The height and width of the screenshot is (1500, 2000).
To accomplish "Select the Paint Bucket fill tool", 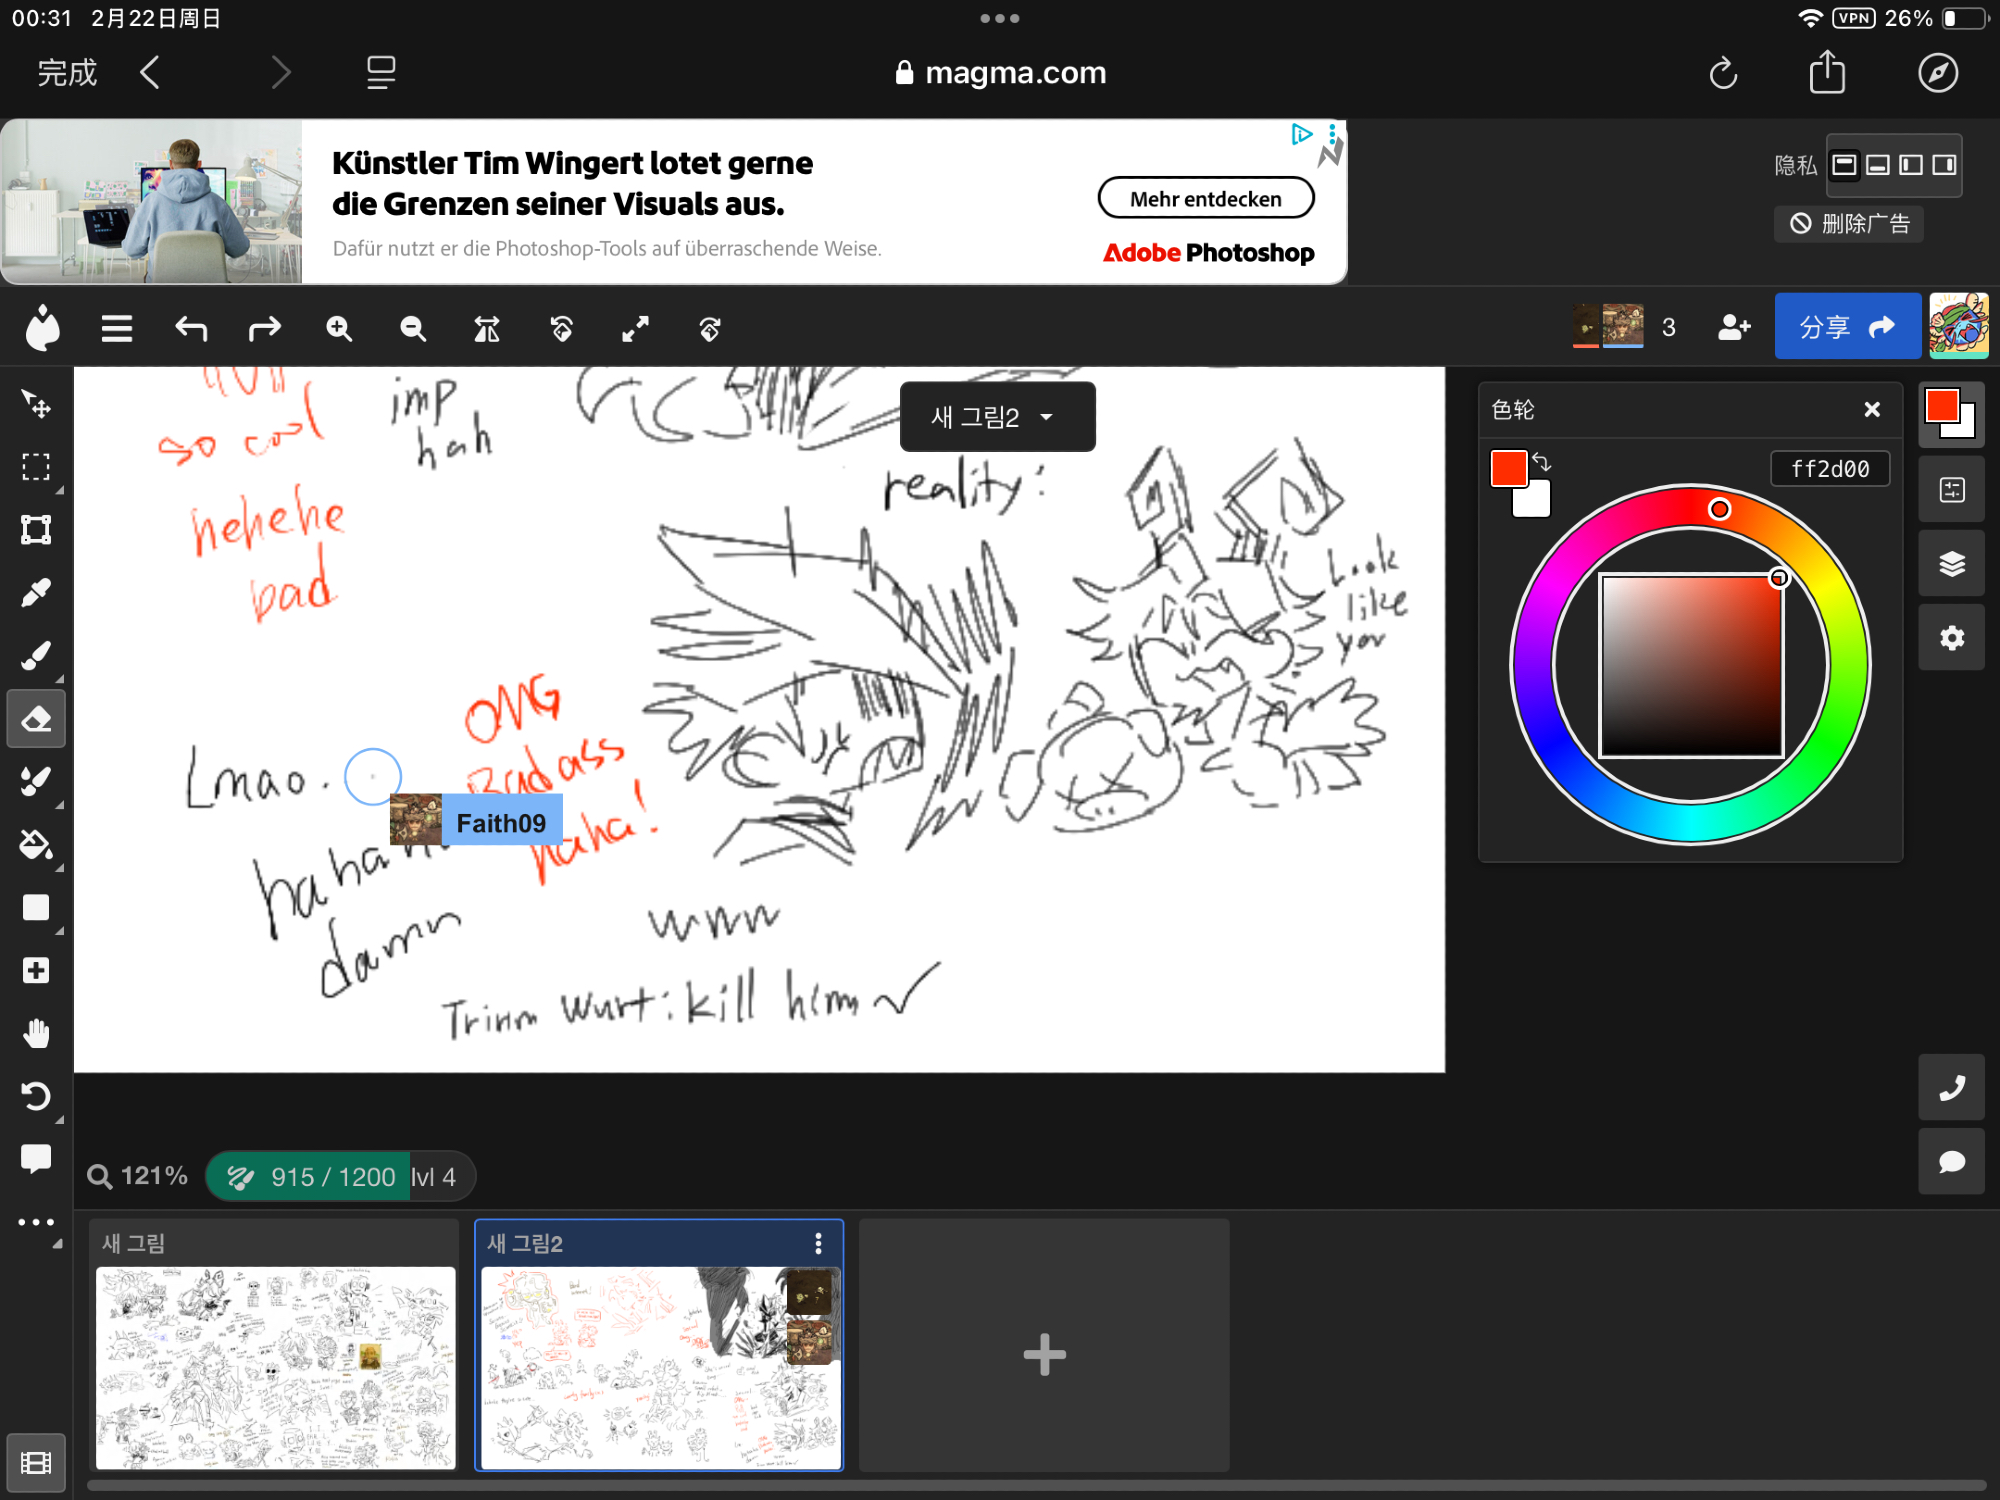I will point(36,845).
